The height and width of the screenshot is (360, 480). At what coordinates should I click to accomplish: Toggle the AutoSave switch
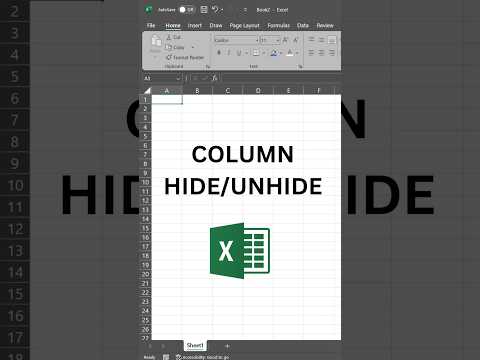(x=187, y=10)
